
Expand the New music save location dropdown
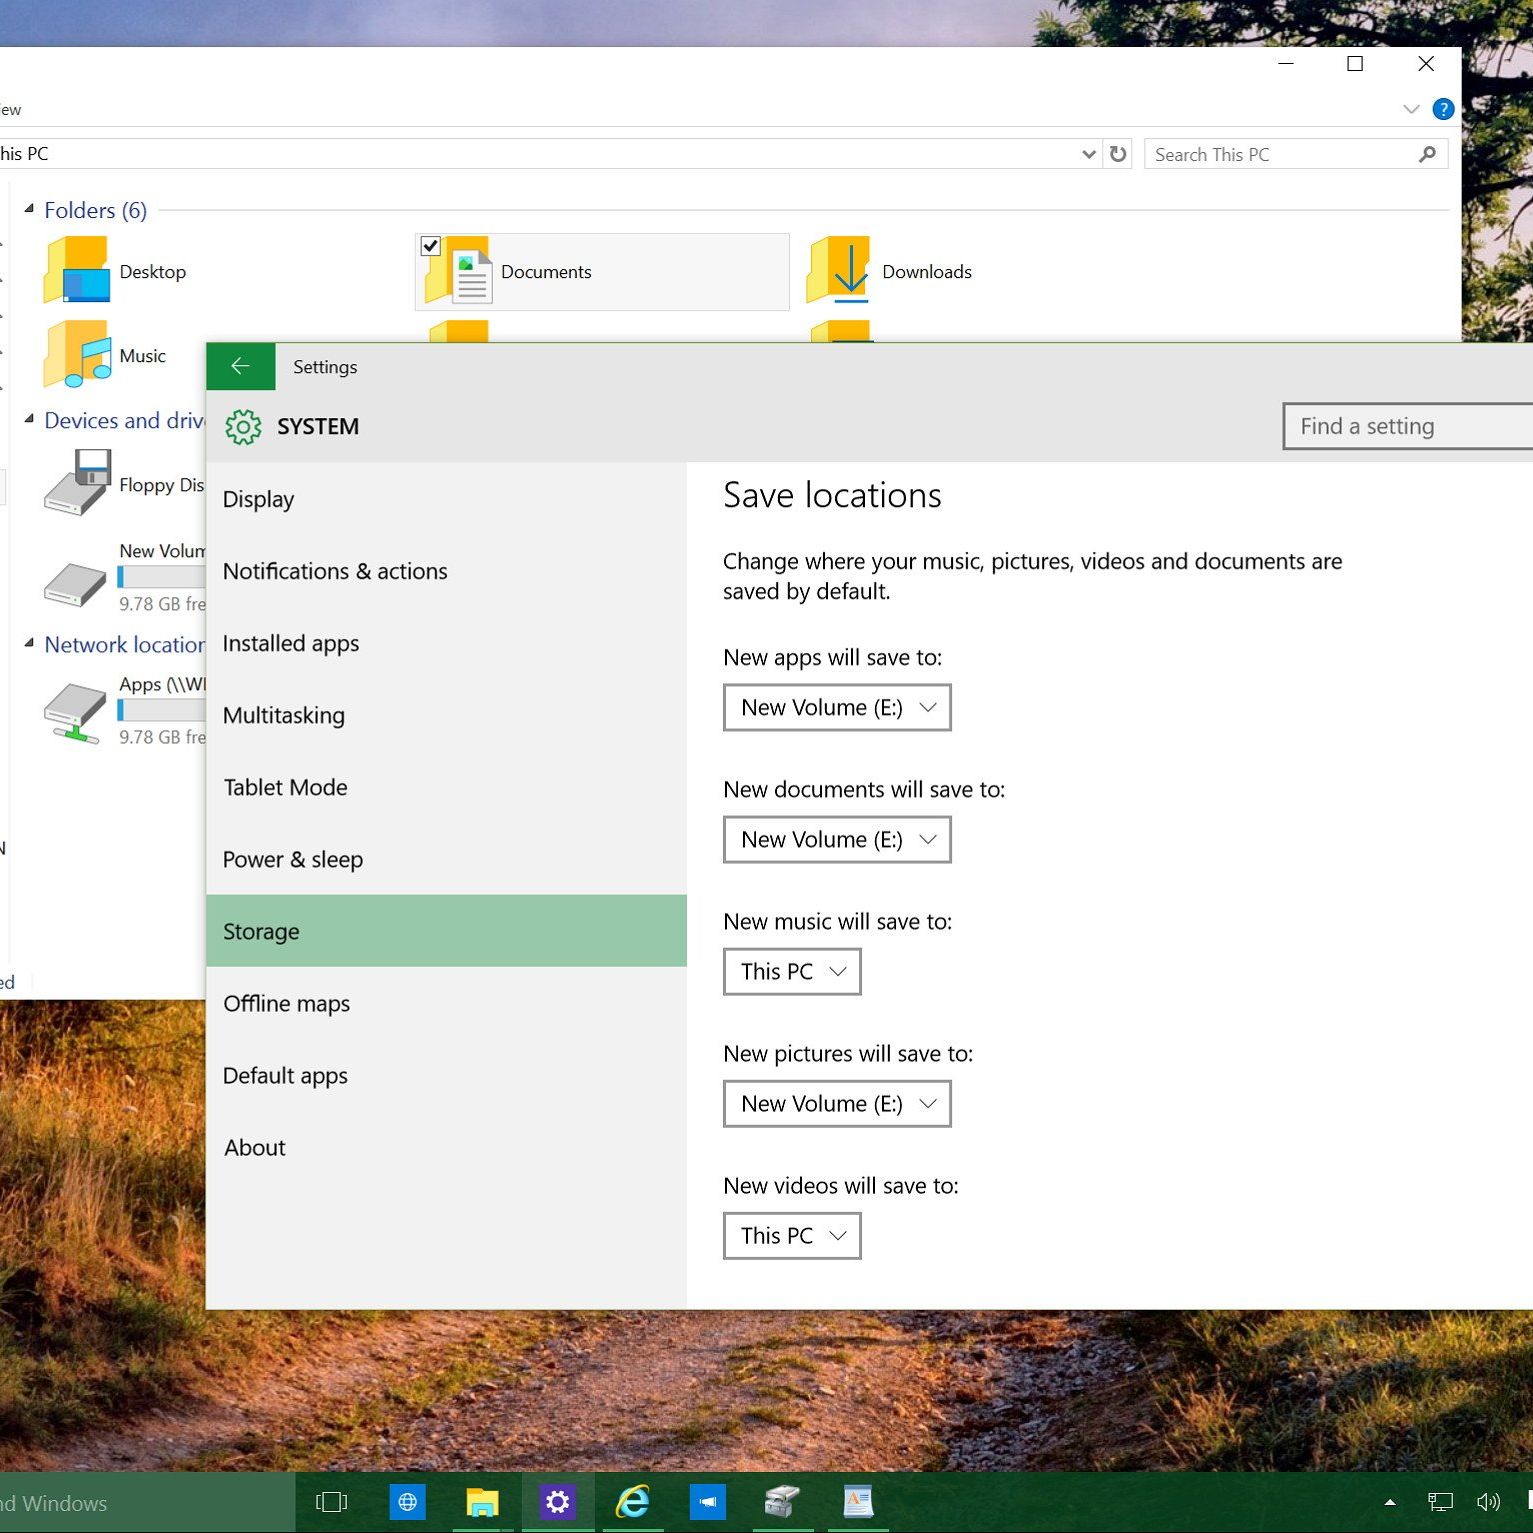[x=791, y=972]
